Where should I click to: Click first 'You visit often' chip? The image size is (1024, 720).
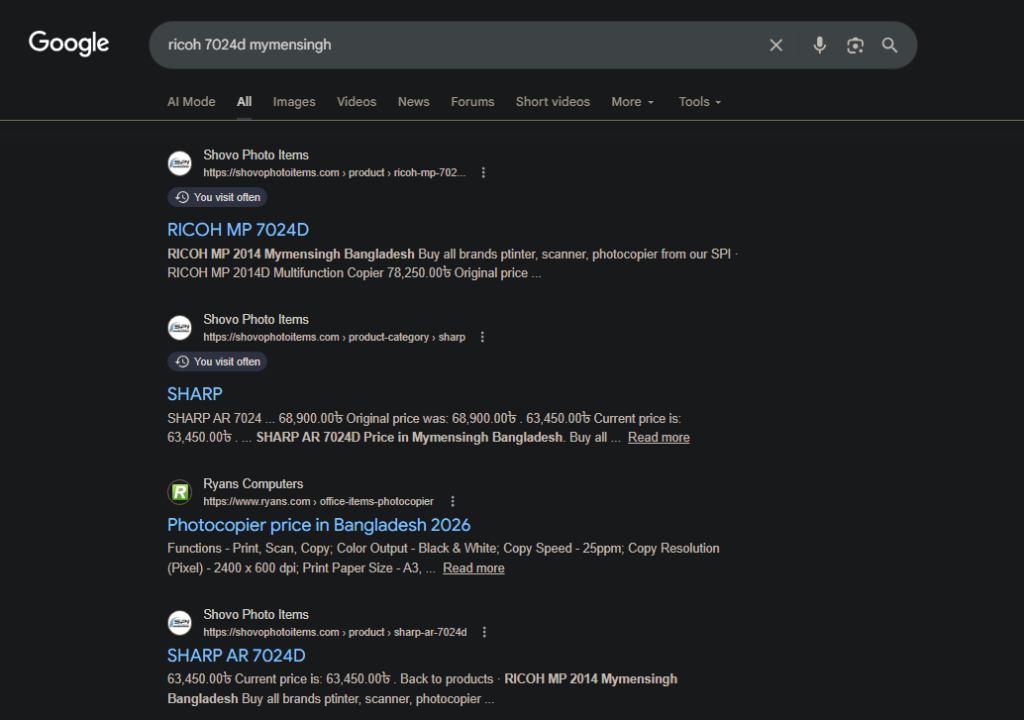tap(217, 197)
